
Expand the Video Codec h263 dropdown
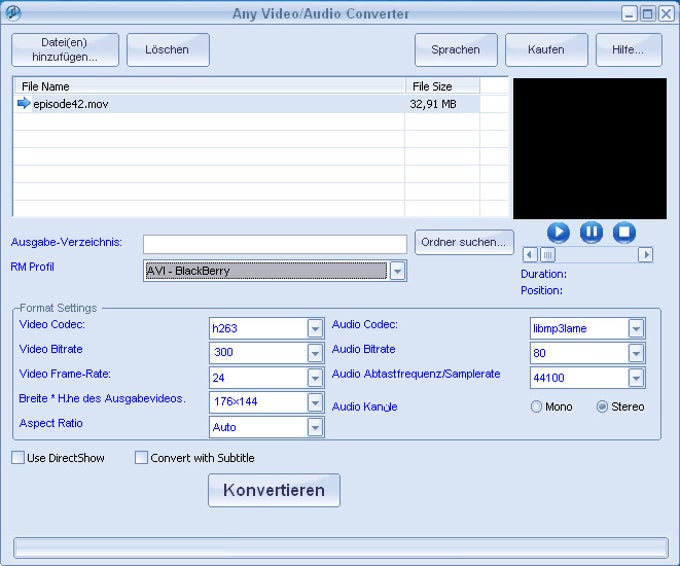[x=315, y=328]
